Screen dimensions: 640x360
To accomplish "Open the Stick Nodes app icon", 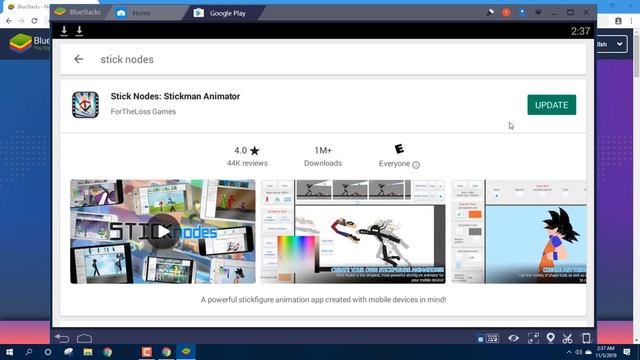I will (85, 105).
